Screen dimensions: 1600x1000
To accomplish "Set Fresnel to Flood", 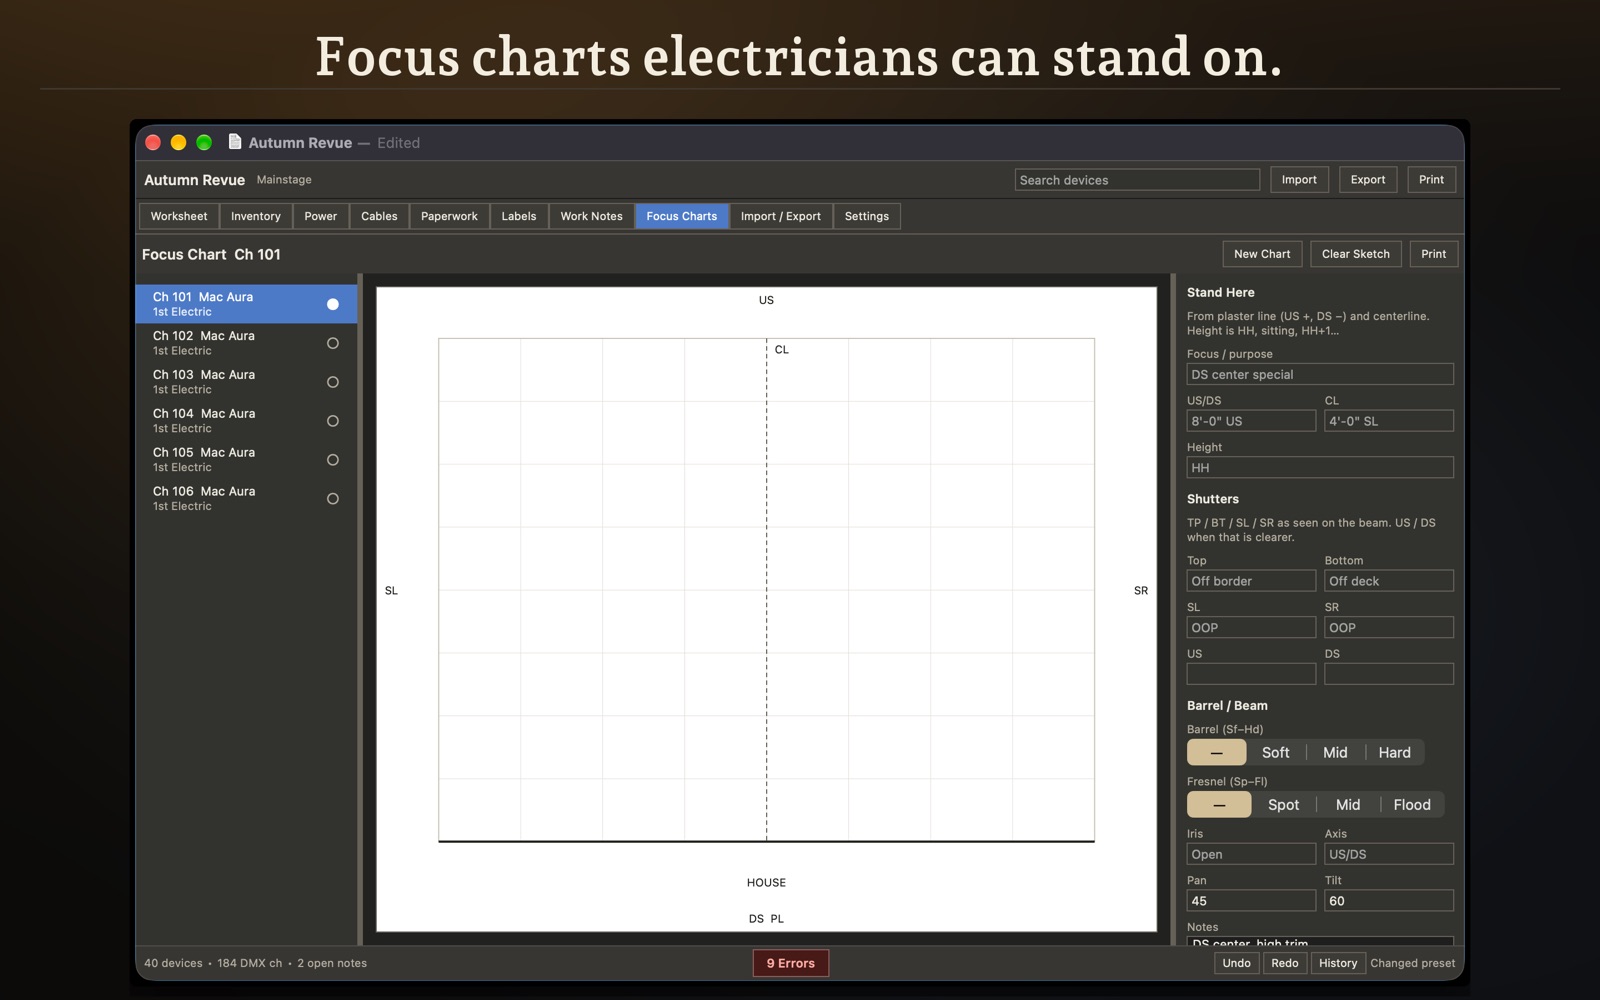I will [1412, 805].
